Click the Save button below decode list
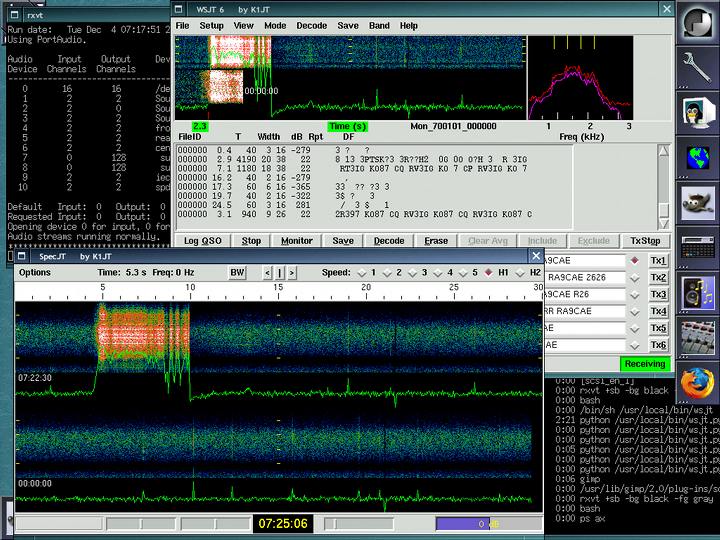This screenshot has width=720, height=540. (x=343, y=241)
